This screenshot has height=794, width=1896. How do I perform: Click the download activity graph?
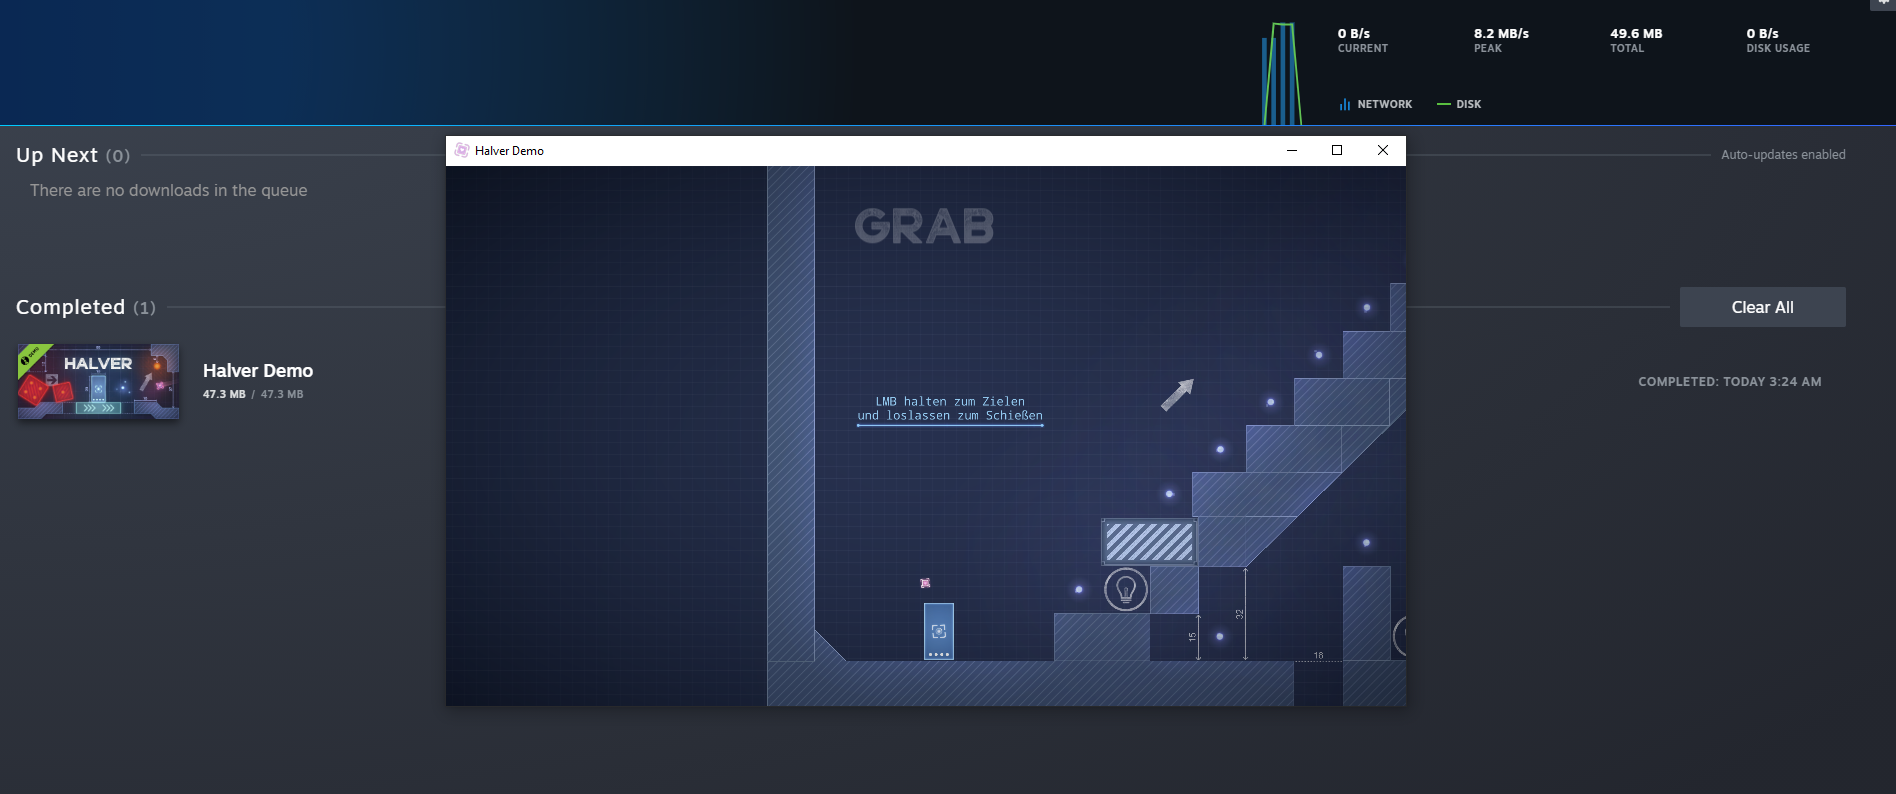[x=1281, y=74]
